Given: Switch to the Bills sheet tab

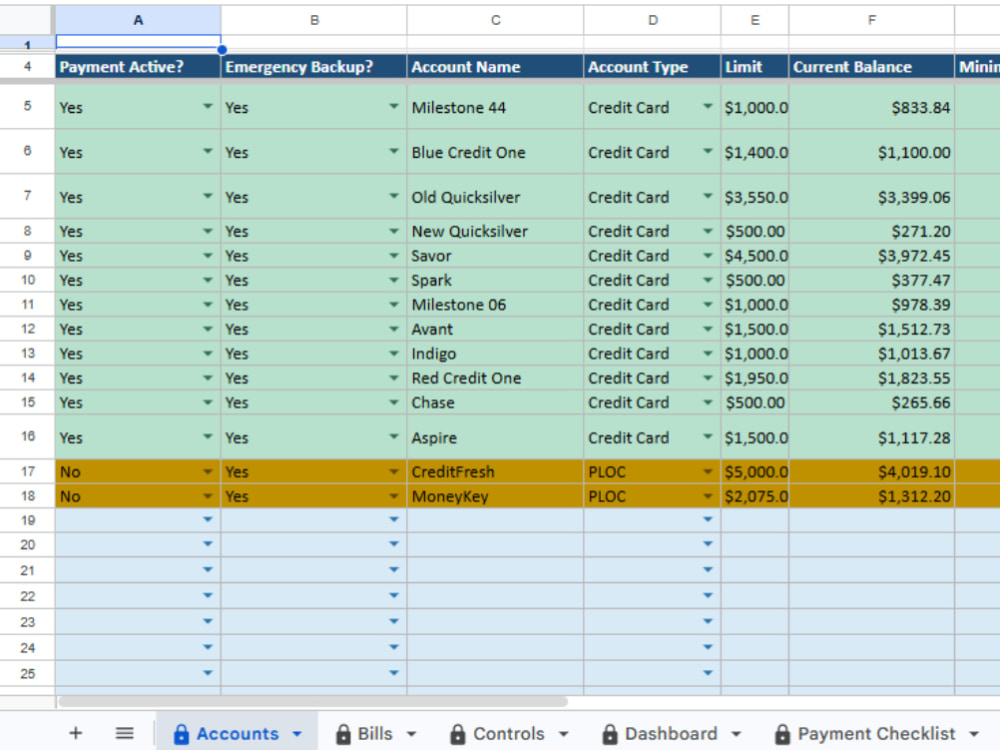Looking at the screenshot, I should point(375,733).
